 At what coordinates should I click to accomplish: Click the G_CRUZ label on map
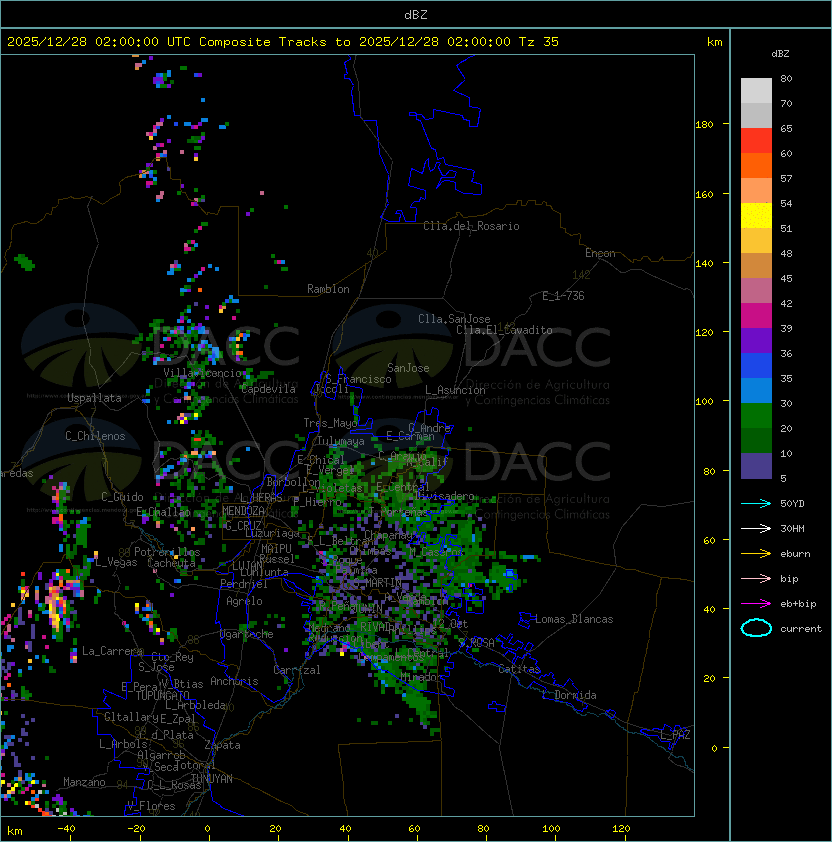243,525
